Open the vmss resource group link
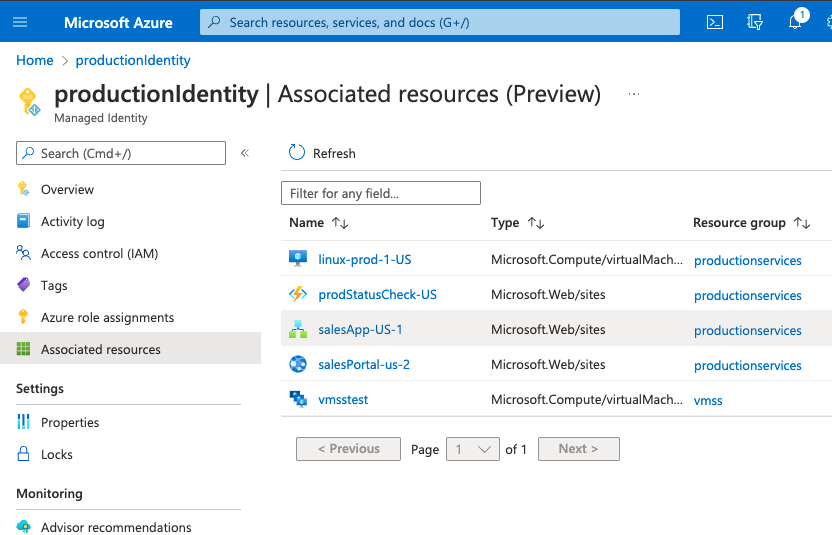The image size is (832, 535). click(708, 400)
